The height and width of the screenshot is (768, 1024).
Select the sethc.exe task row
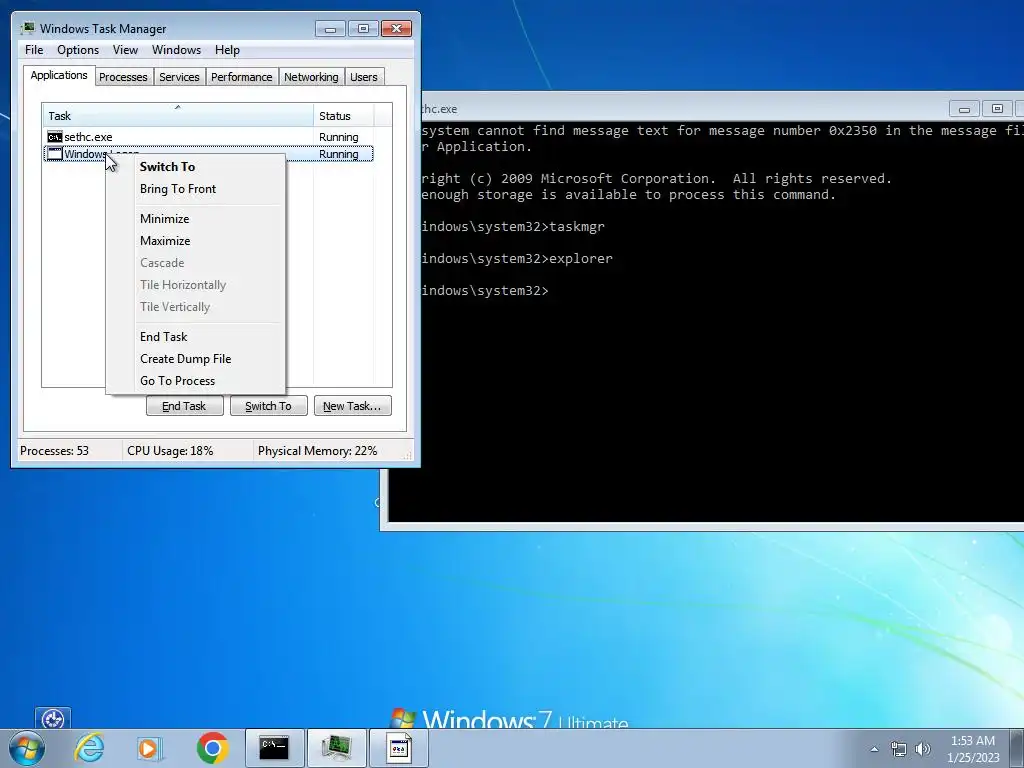pyautogui.click(x=208, y=137)
